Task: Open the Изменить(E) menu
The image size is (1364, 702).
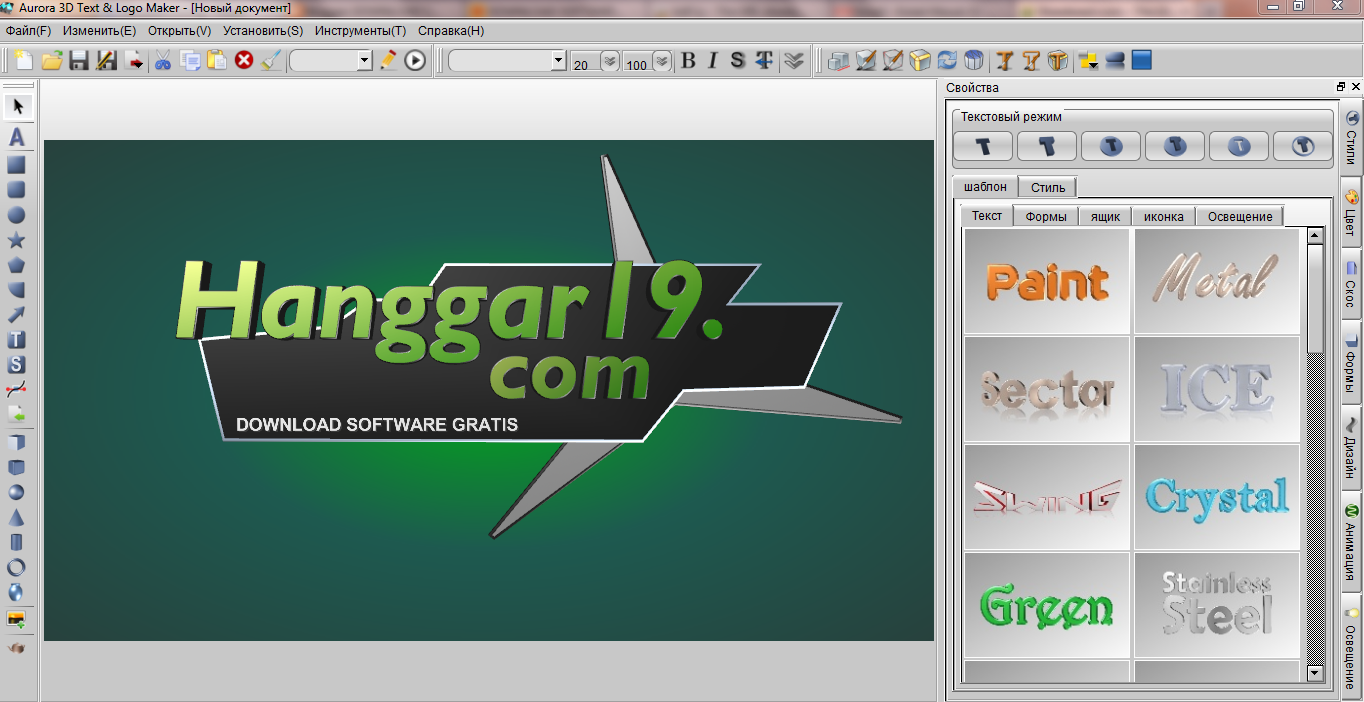Action: pos(99,31)
